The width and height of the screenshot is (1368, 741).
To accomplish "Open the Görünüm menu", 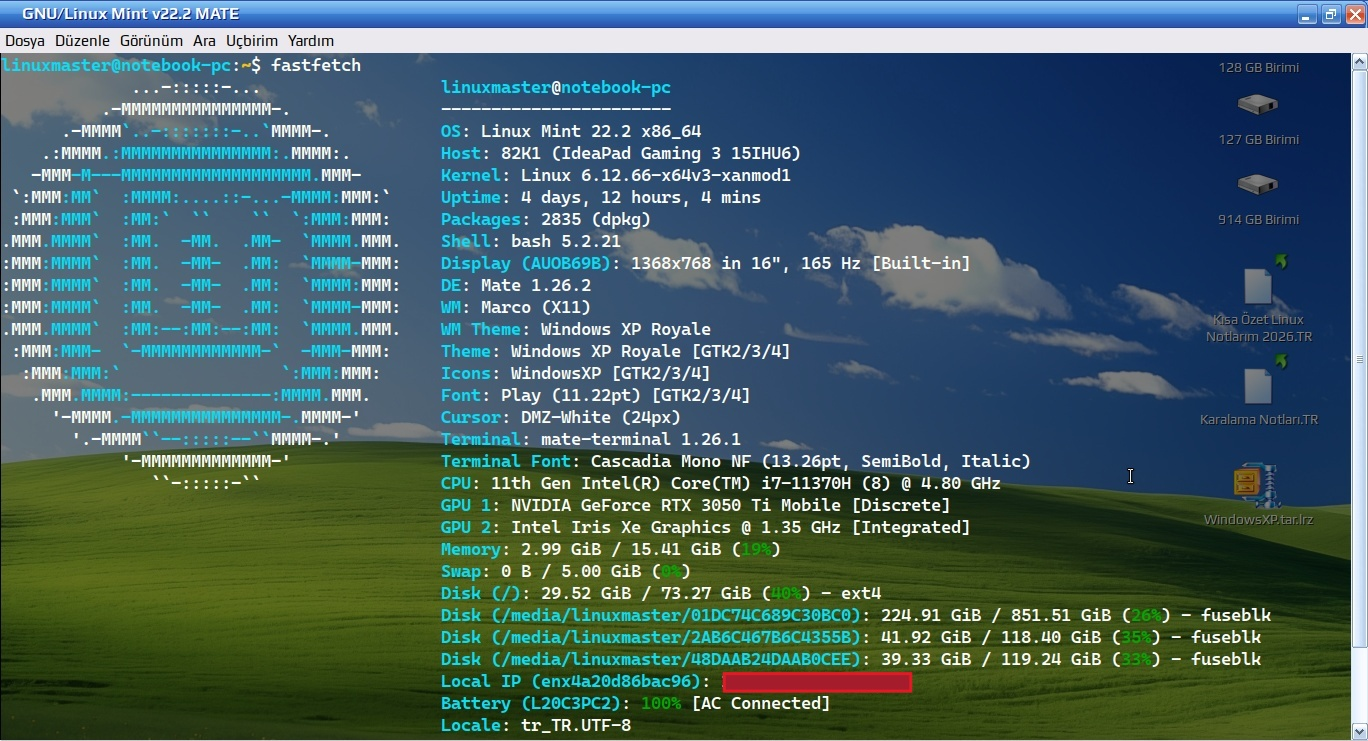I will tap(151, 41).
